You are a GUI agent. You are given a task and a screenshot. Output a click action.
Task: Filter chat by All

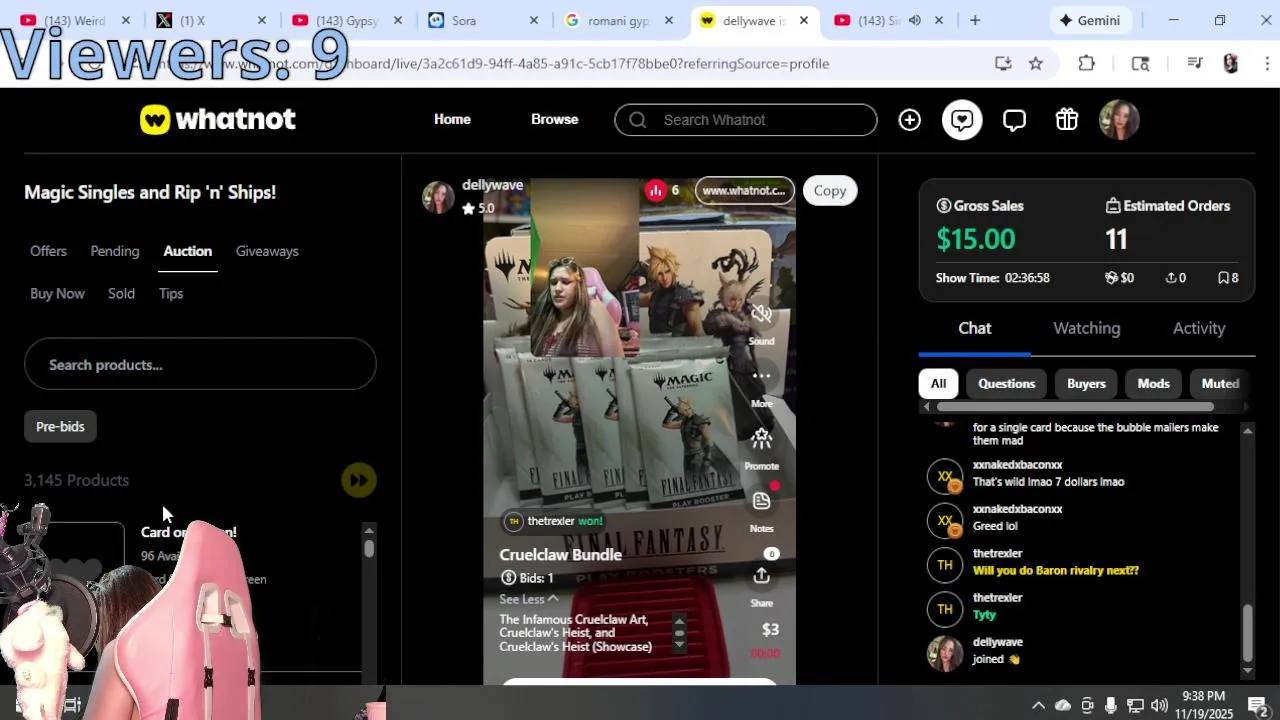click(x=938, y=383)
